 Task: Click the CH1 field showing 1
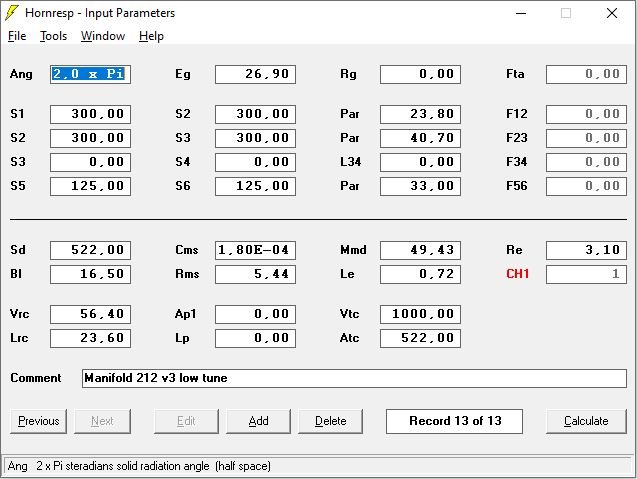[586, 274]
